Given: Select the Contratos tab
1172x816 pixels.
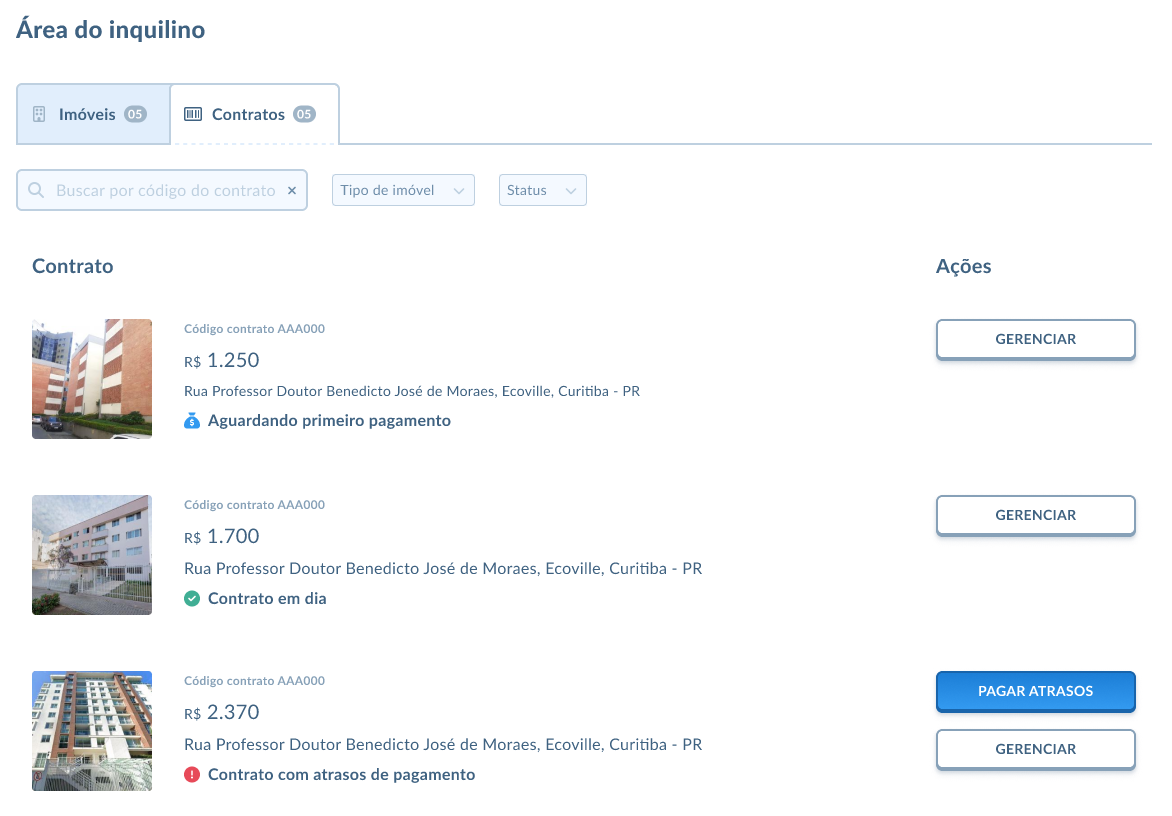Looking at the screenshot, I should pos(248,114).
